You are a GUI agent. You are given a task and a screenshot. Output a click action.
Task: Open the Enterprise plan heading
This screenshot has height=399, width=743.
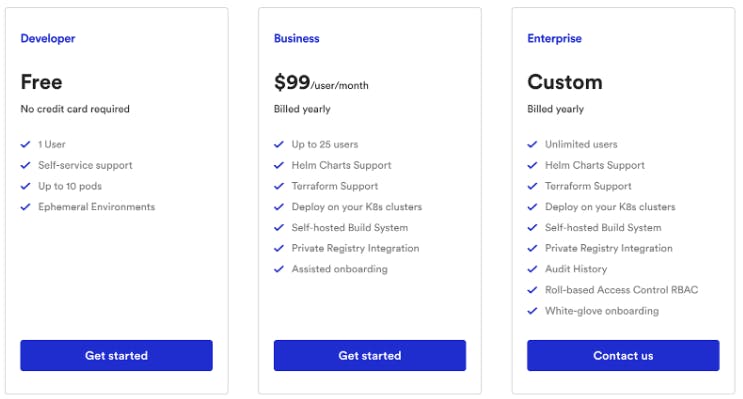554,38
